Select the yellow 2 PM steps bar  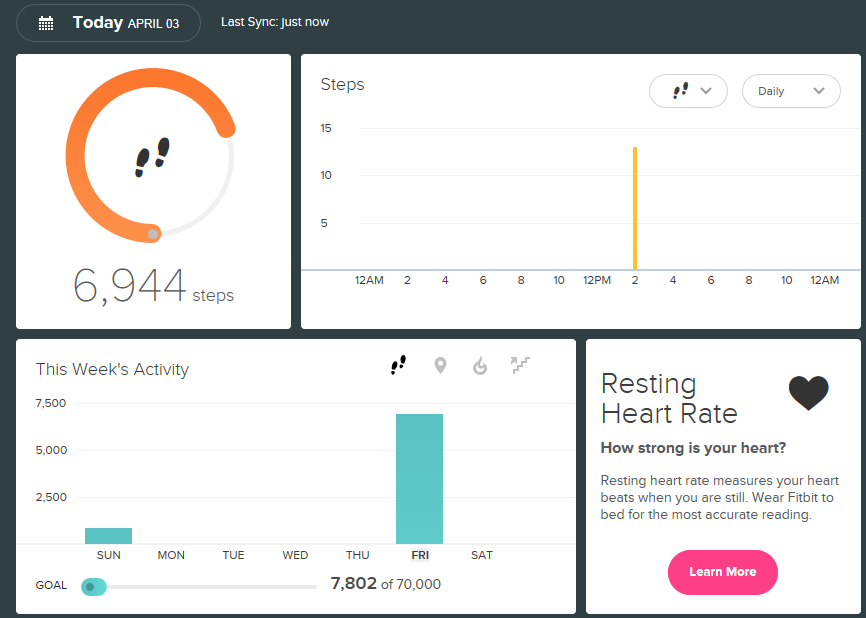pos(635,208)
